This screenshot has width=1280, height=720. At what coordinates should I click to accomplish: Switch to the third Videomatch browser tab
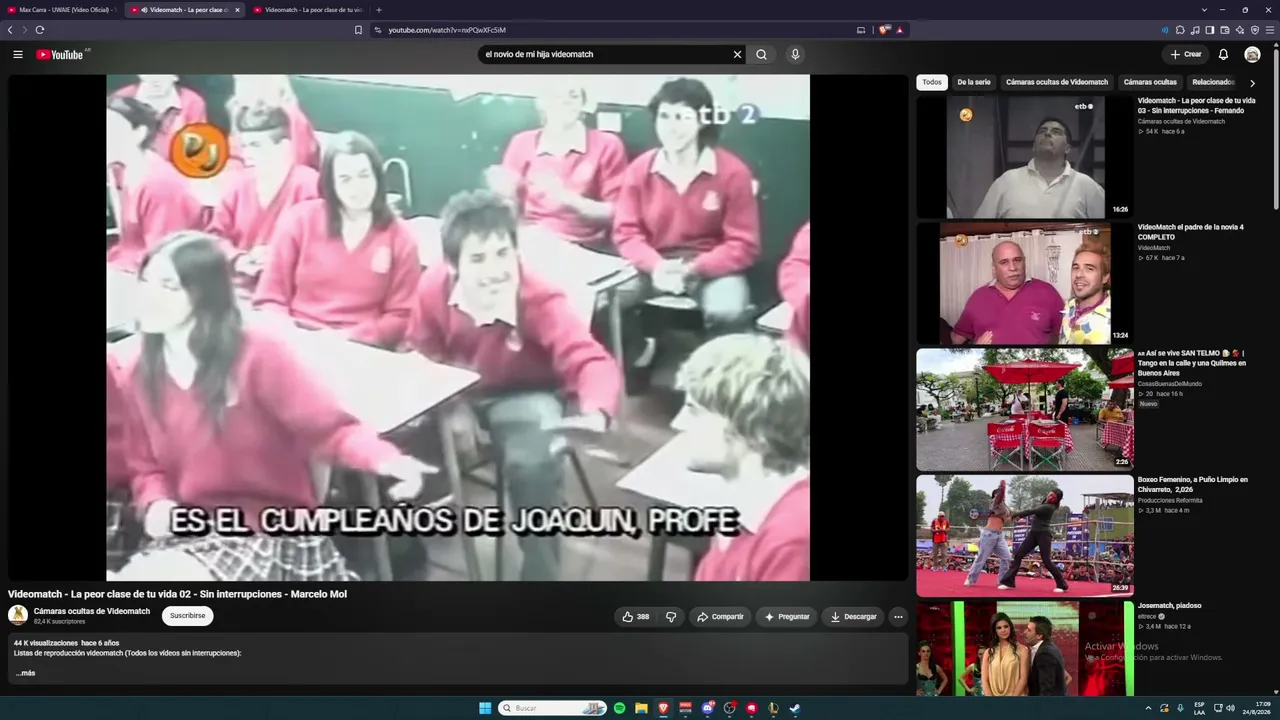tap(308, 10)
